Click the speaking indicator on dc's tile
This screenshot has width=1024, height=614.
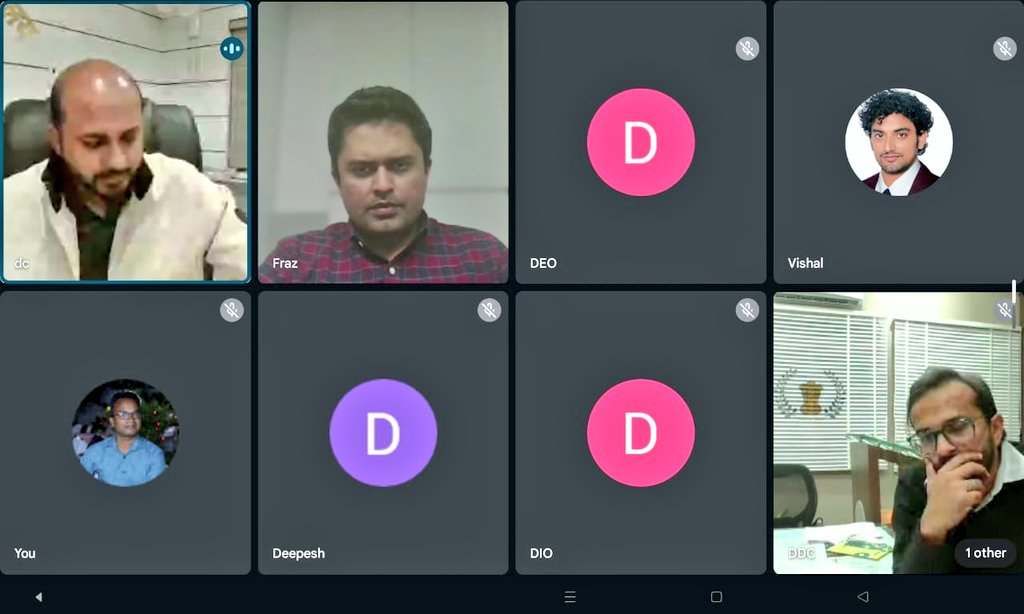tap(231, 48)
